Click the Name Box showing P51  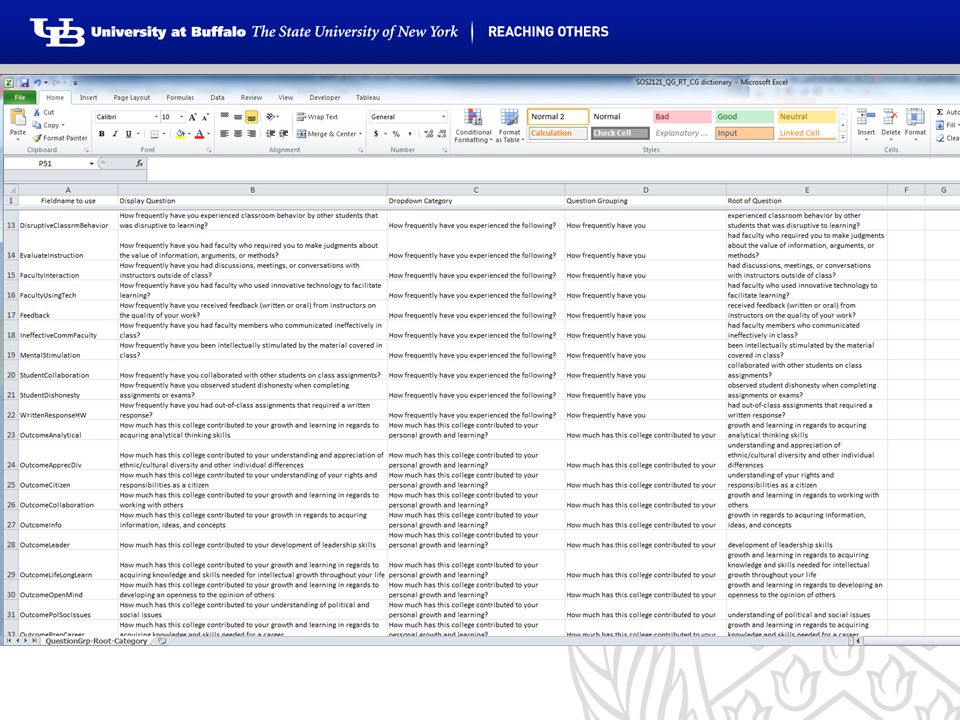click(x=46, y=163)
